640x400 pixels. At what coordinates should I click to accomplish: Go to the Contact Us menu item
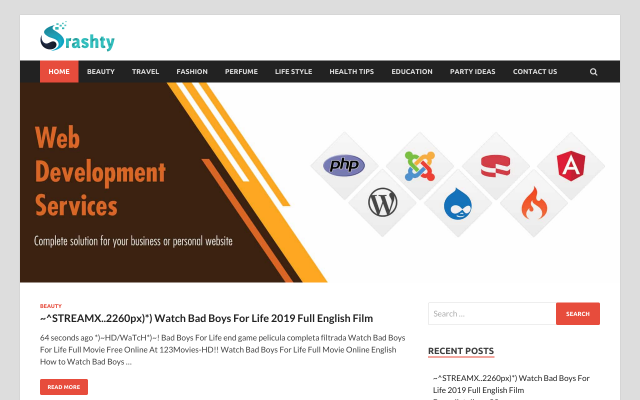[535, 71]
